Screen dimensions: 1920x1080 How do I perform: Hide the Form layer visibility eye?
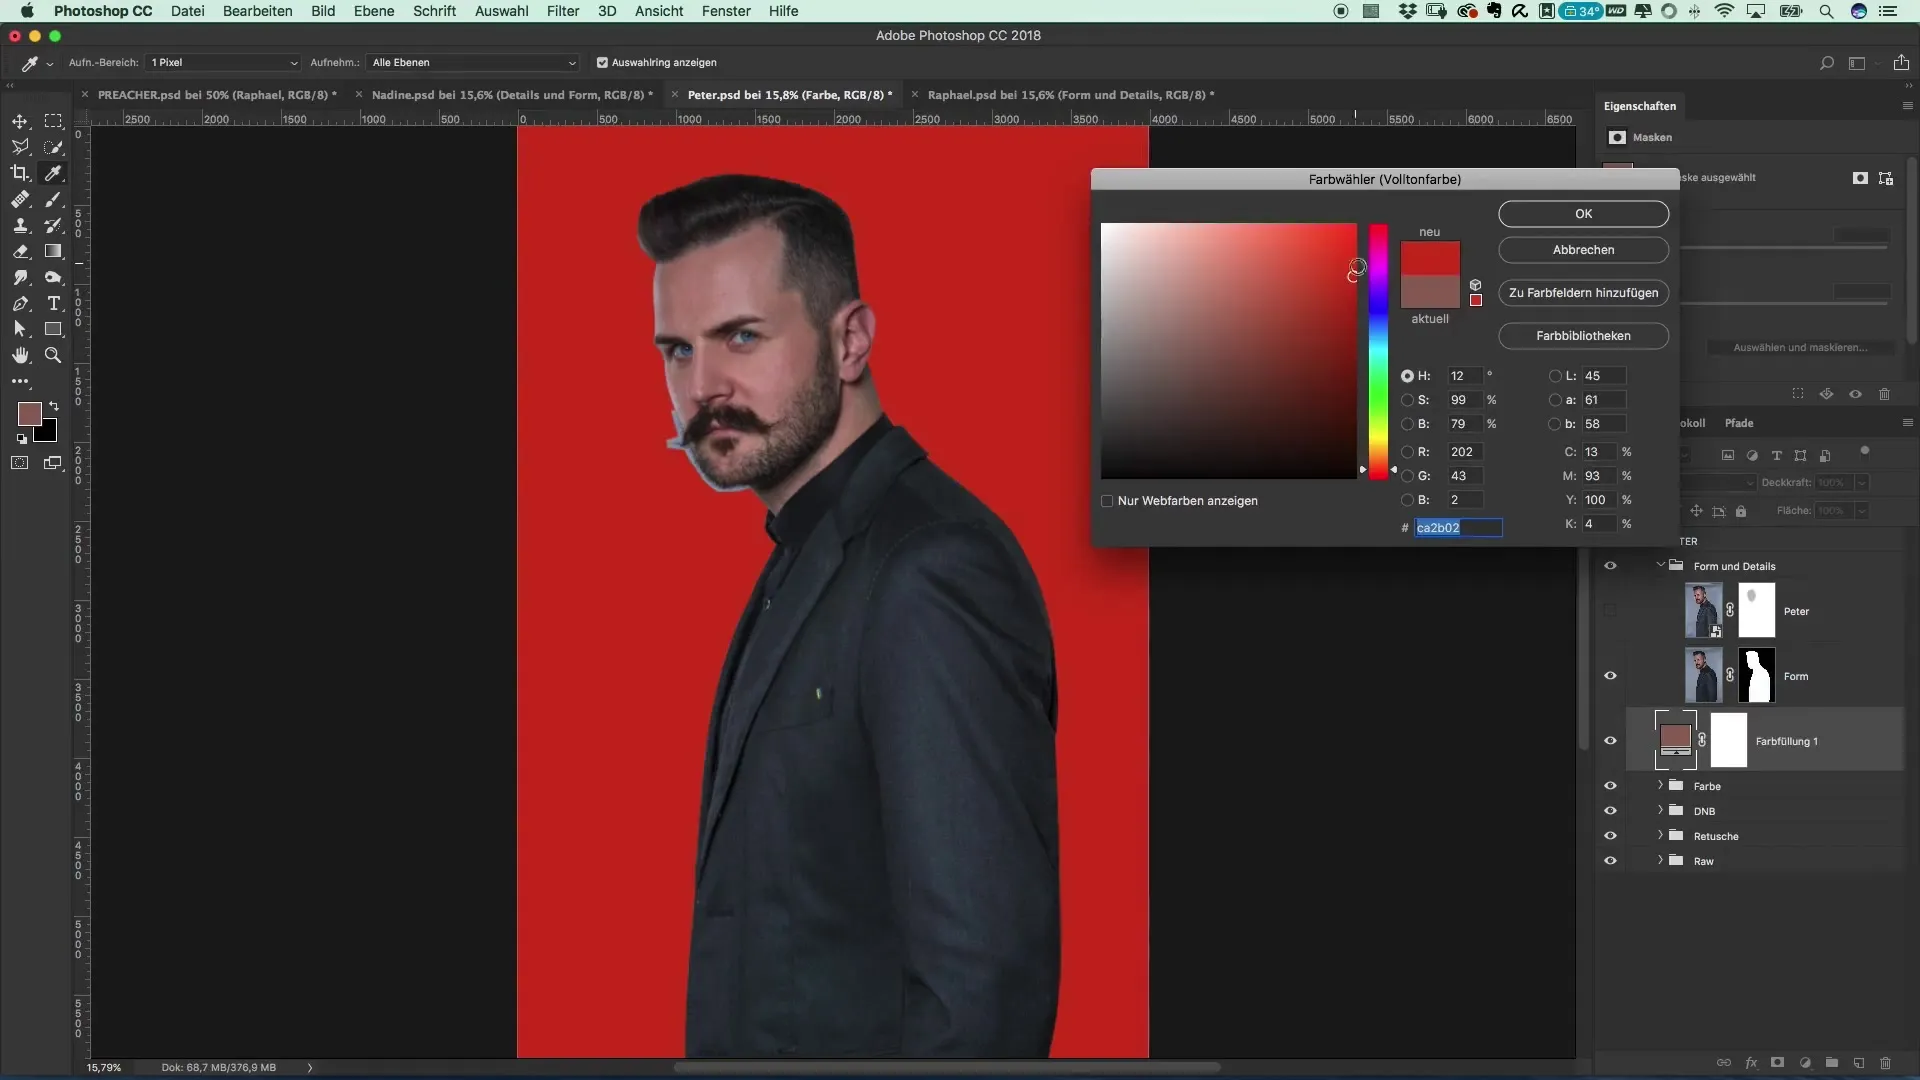(1610, 676)
